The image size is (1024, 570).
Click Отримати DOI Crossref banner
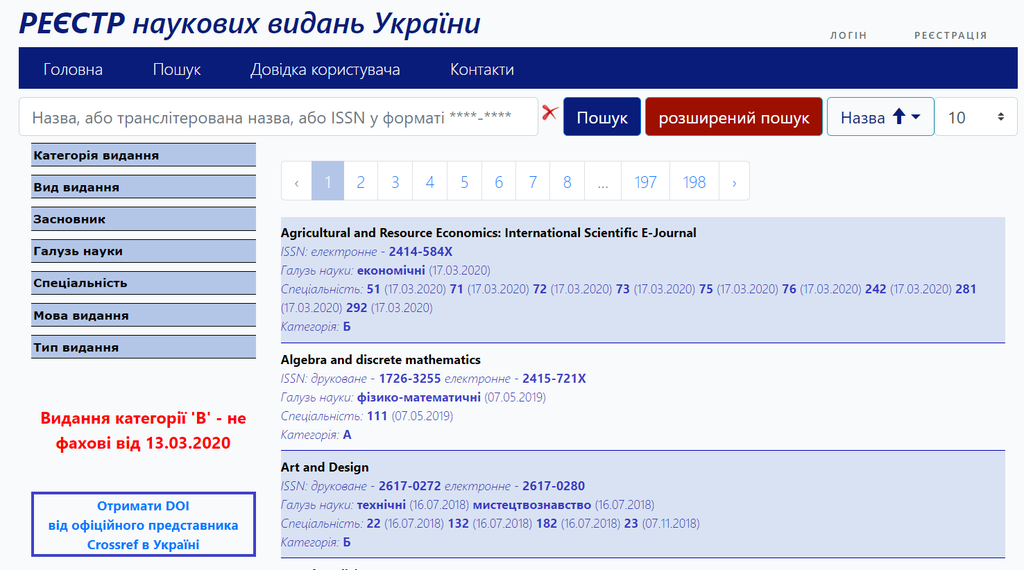coord(143,525)
